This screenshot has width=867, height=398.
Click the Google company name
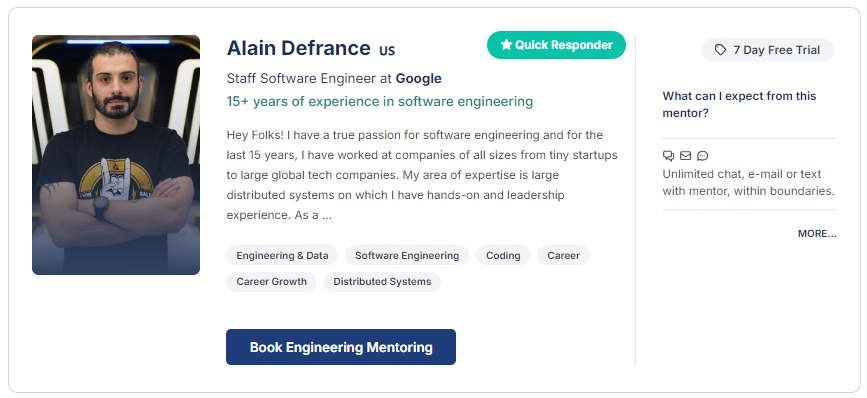click(x=419, y=78)
